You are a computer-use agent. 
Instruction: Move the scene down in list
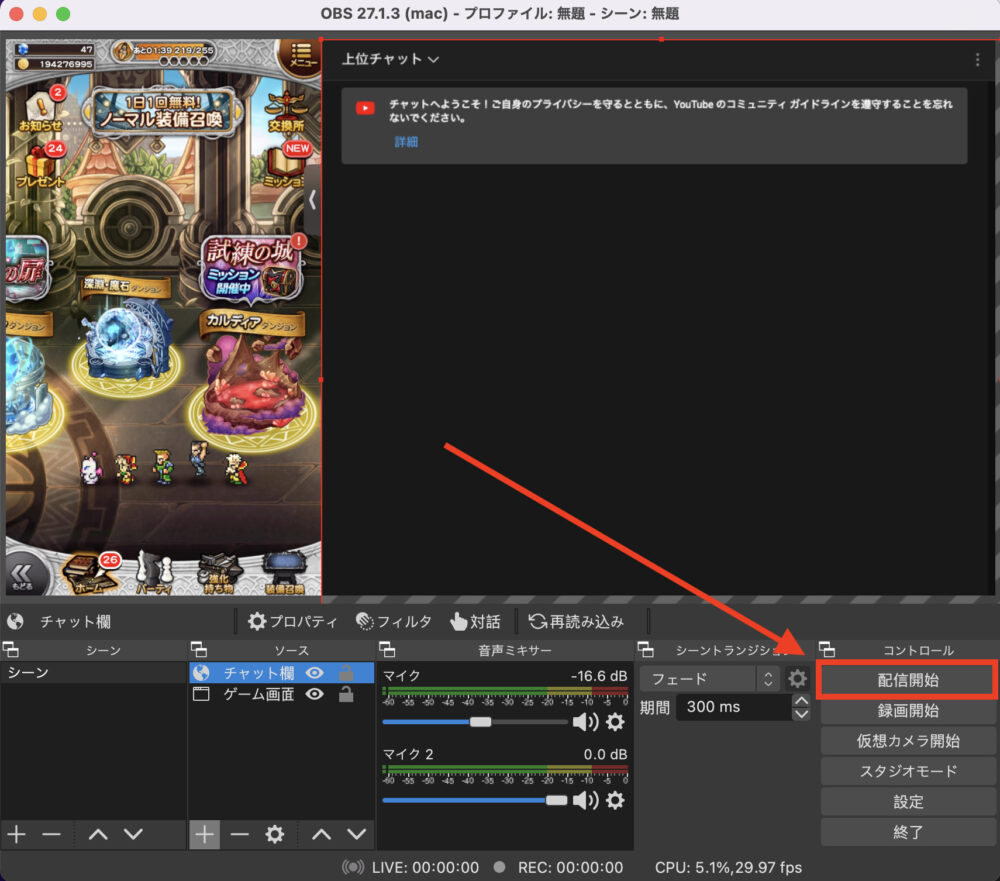(133, 834)
